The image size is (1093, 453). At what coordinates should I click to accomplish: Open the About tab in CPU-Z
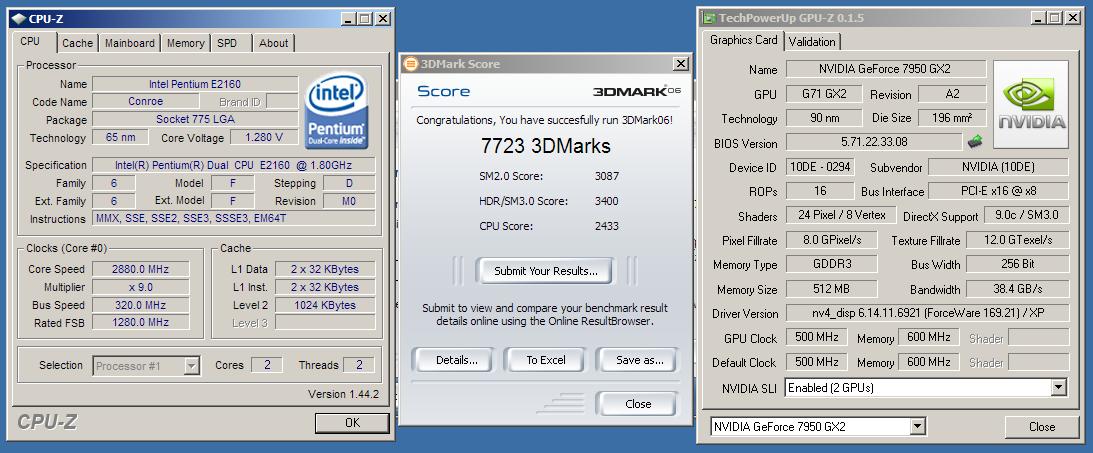(273, 43)
